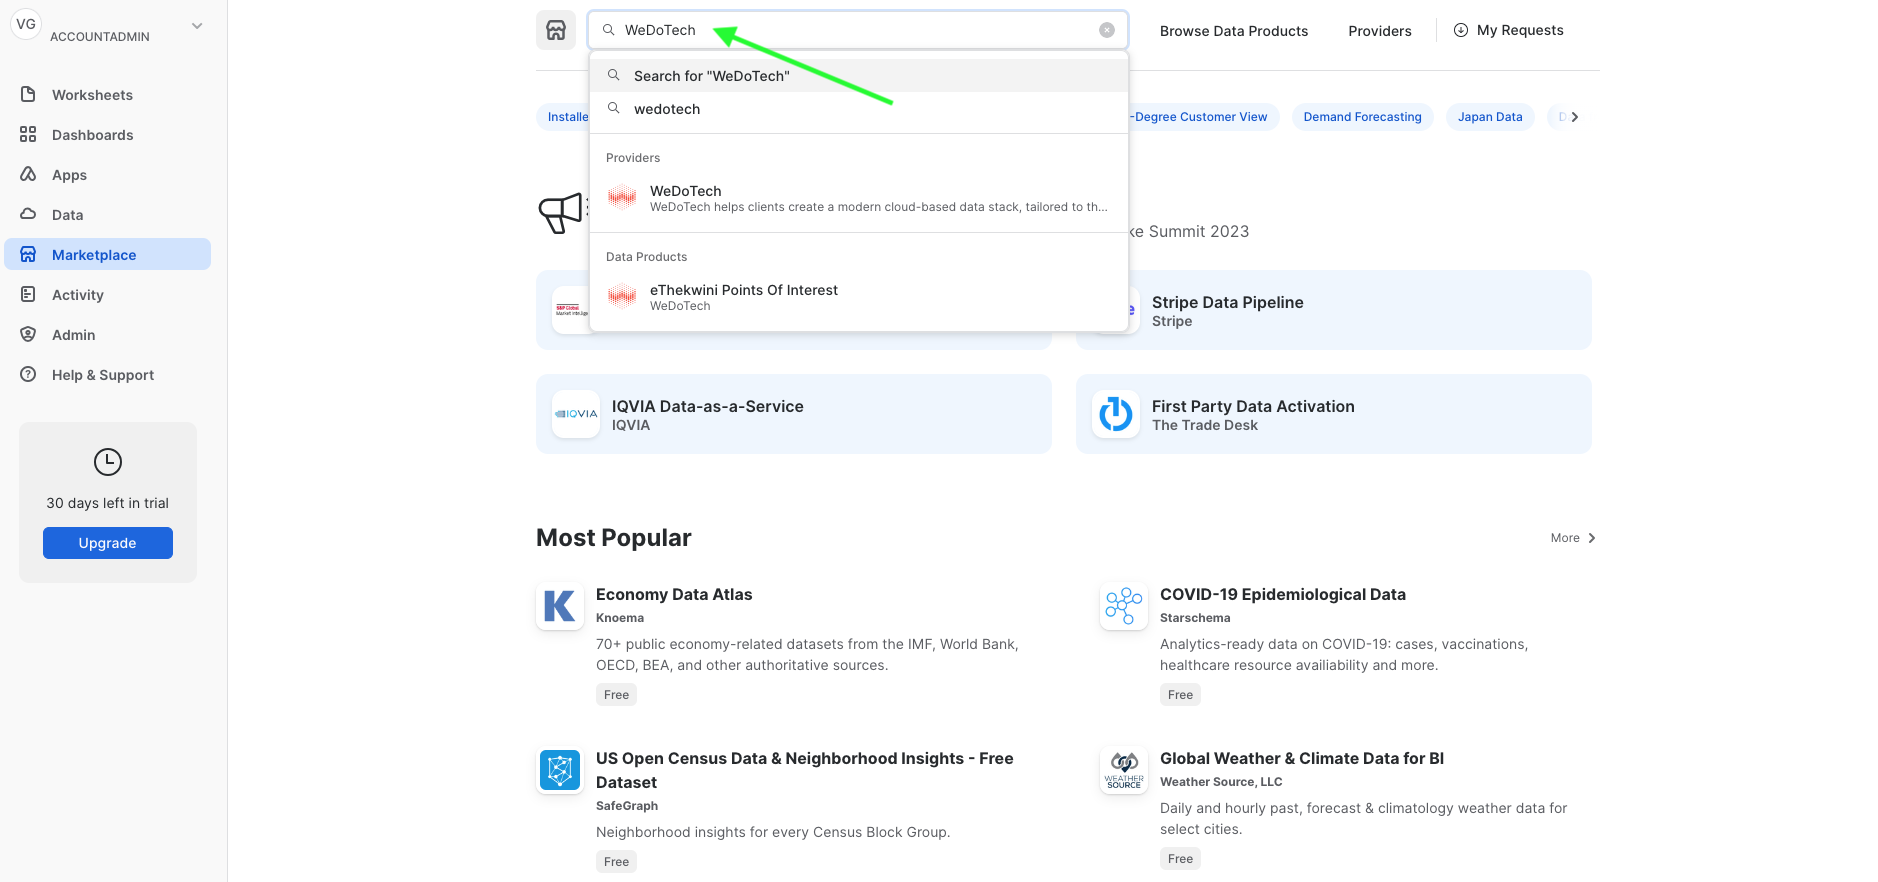Image resolution: width=1878 pixels, height=882 pixels.
Task: Click the Admin shield icon
Action: click(x=28, y=334)
